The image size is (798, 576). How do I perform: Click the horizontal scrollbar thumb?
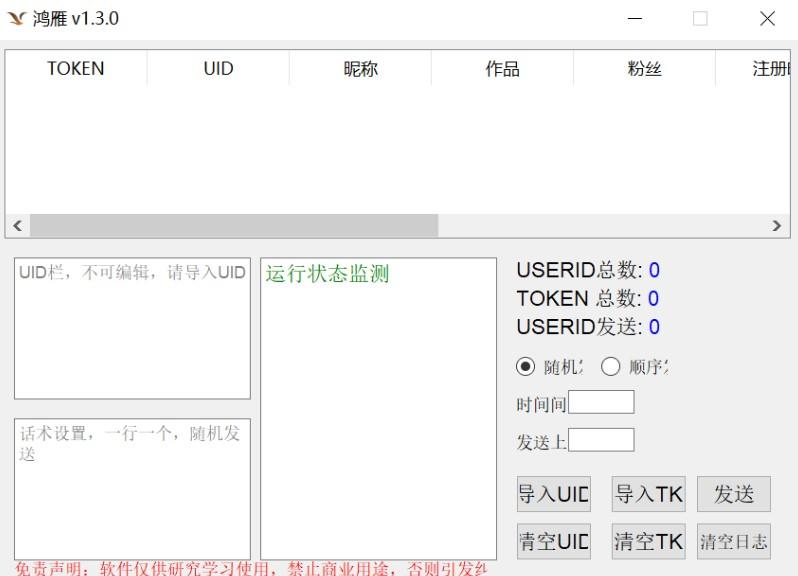tap(234, 226)
